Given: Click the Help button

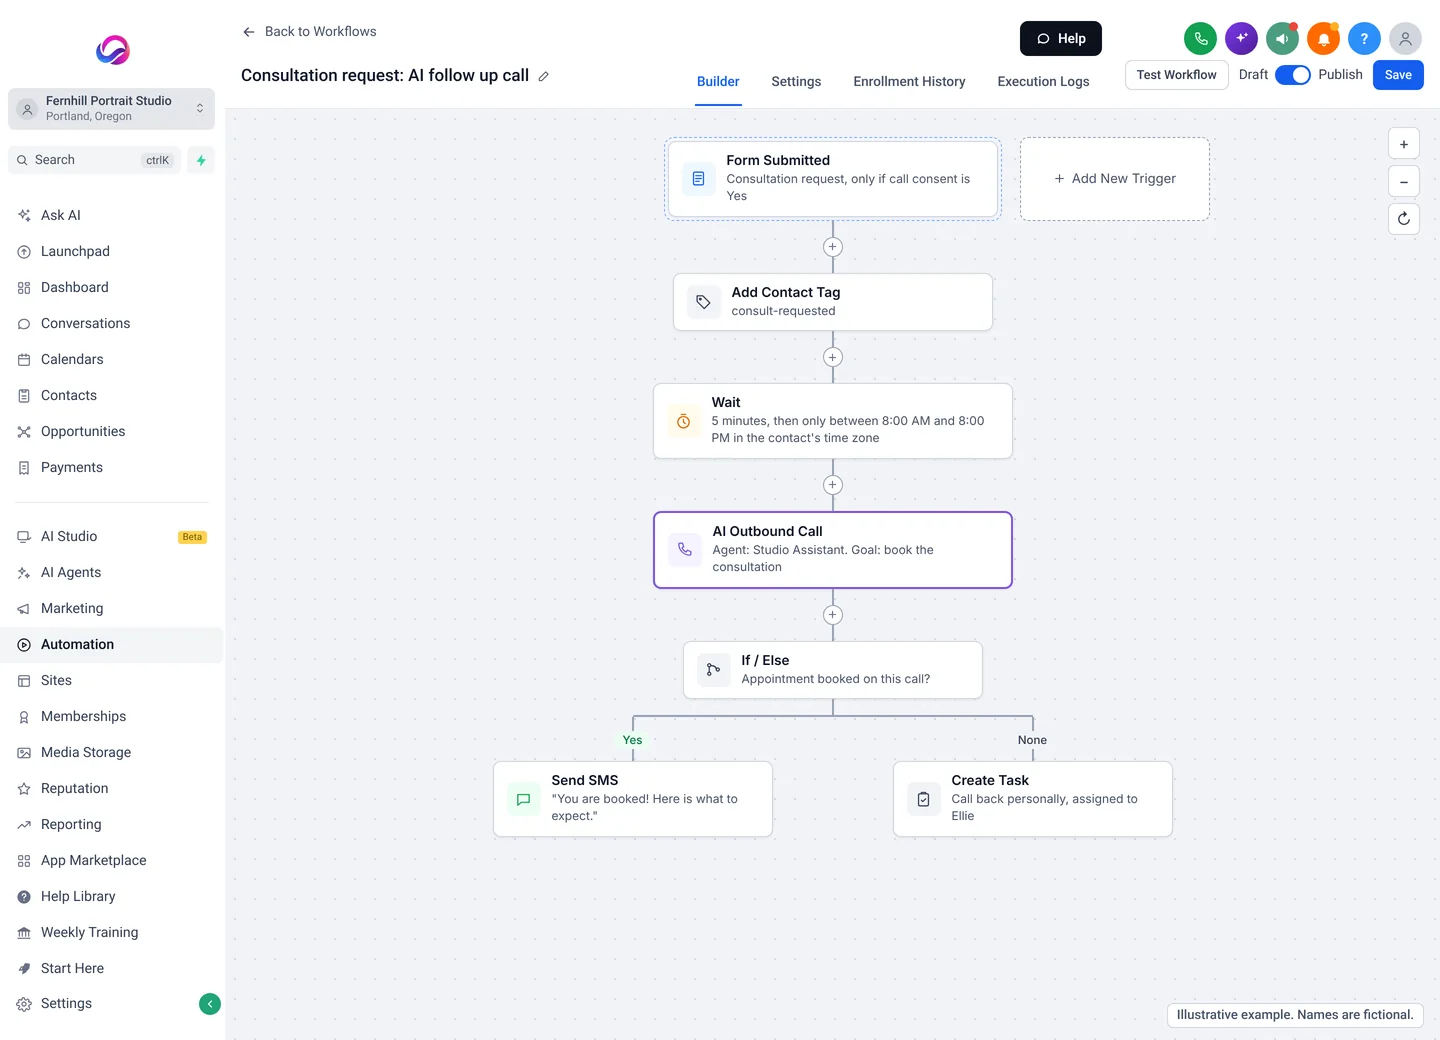Looking at the screenshot, I should click(x=1061, y=39).
